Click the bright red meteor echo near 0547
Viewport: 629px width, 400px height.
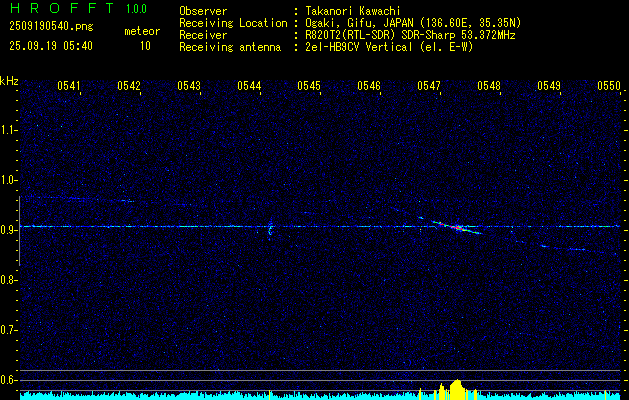point(456,227)
